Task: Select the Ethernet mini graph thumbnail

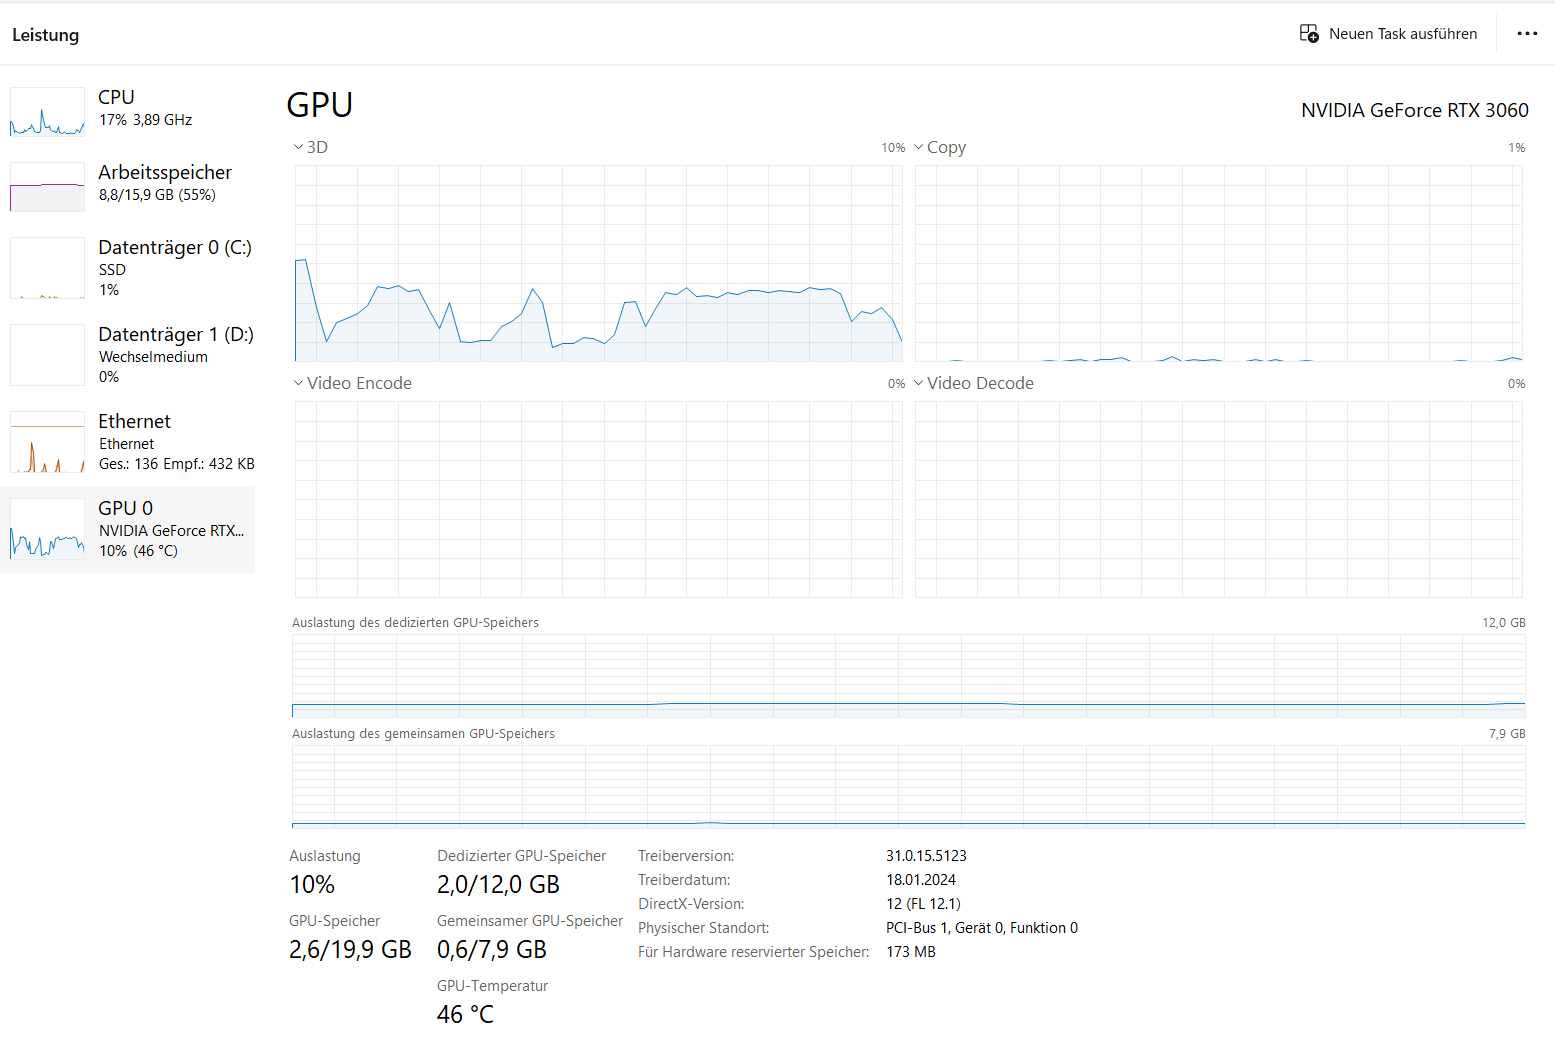Action: (47, 442)
